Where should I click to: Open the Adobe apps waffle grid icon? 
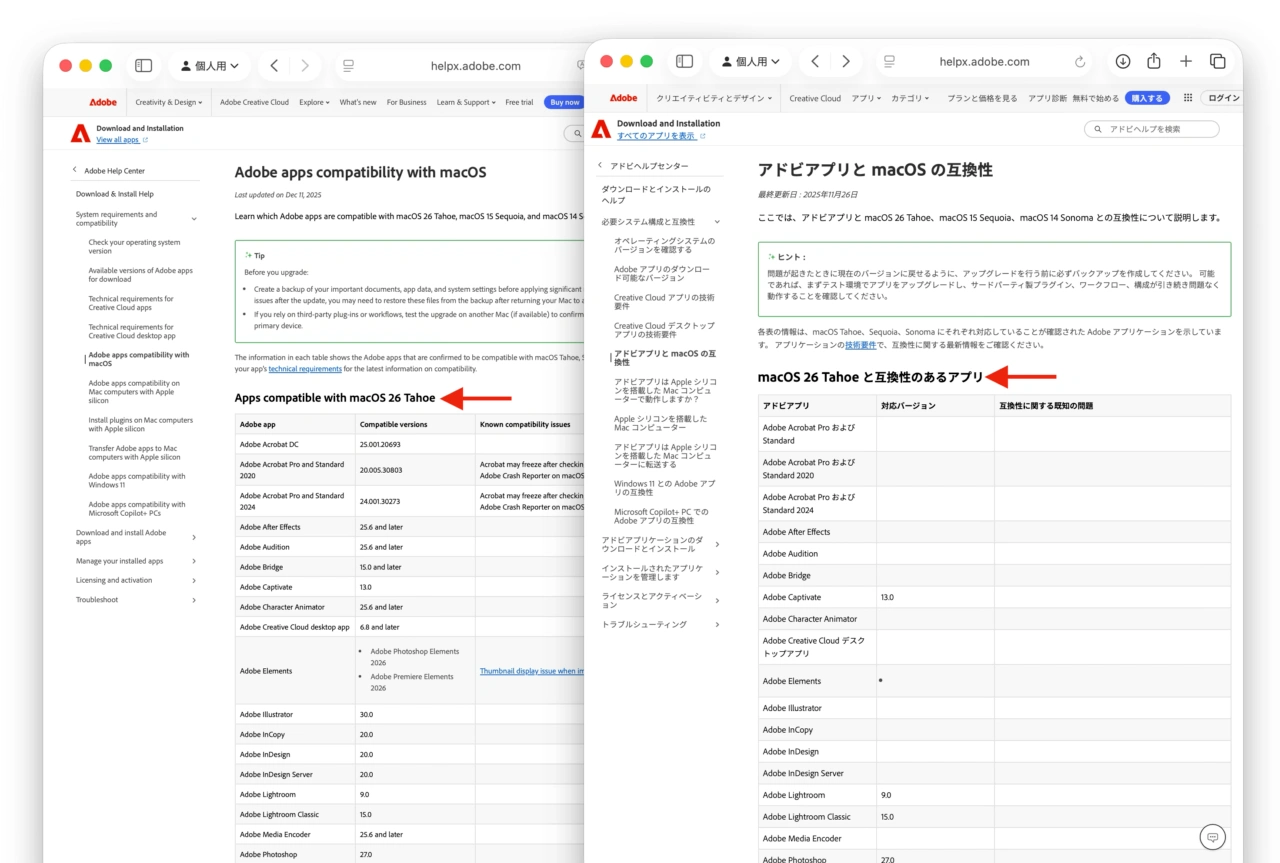coord(1190,97)
